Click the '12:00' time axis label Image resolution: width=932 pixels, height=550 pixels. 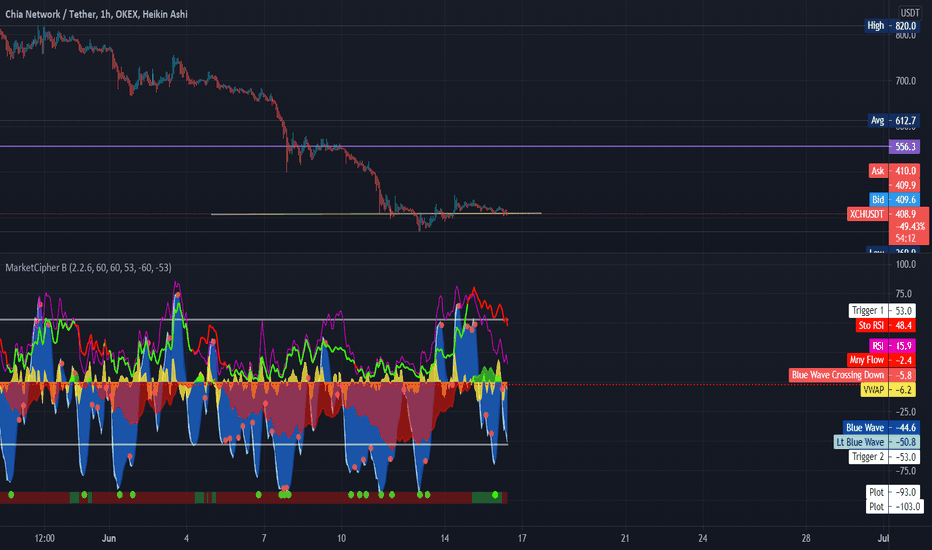pyautogui.click(x=45, y=538)
